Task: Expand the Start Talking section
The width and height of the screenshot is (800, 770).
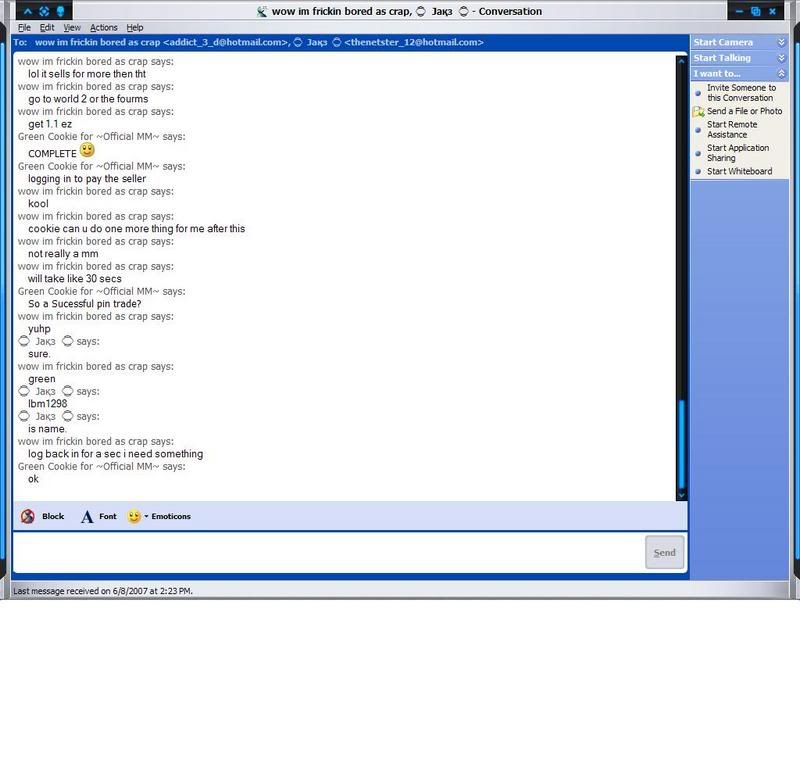Action: [x=781, y=58]
